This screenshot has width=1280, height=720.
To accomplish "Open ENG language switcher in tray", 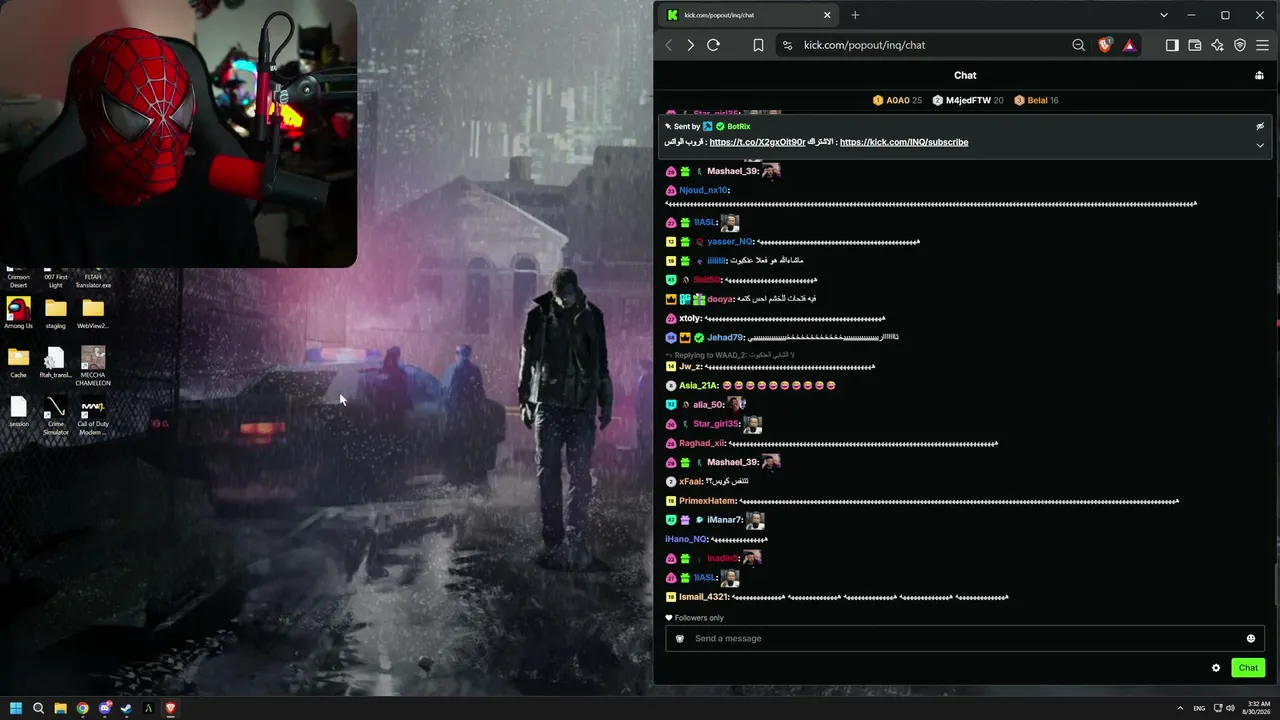I will pos(1199,708).
